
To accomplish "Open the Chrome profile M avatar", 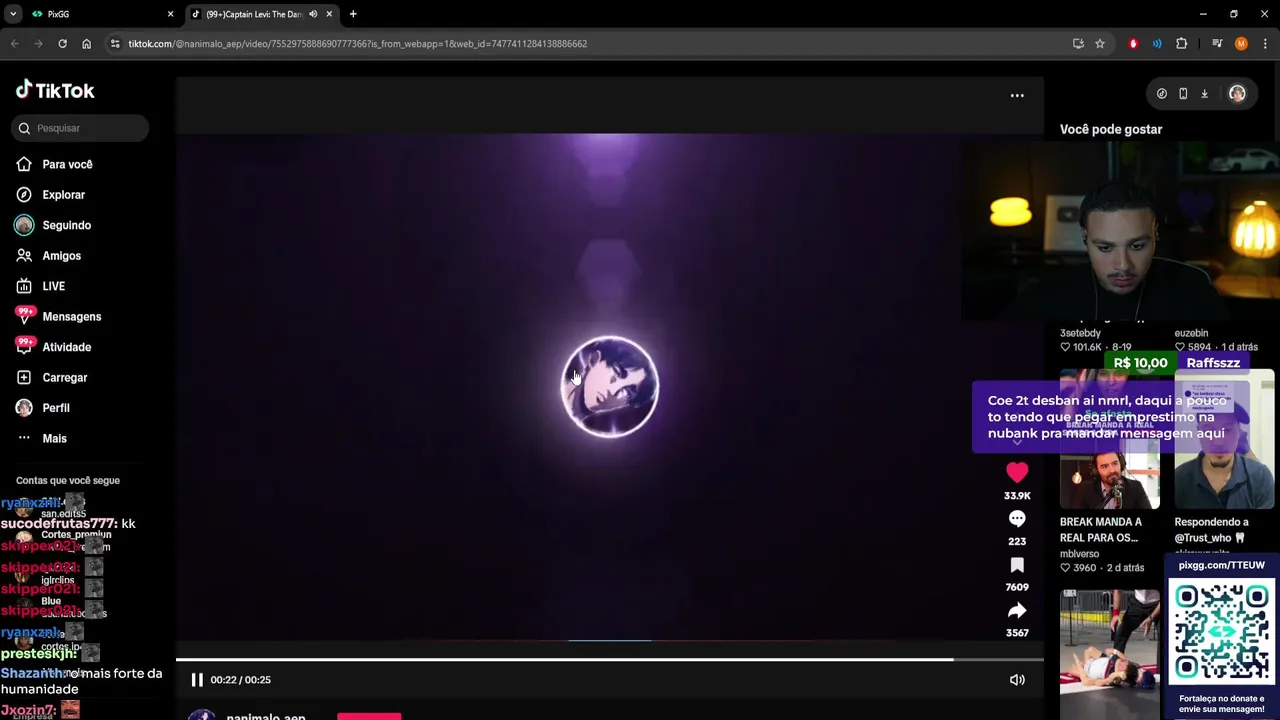I will coord(1241,44).
